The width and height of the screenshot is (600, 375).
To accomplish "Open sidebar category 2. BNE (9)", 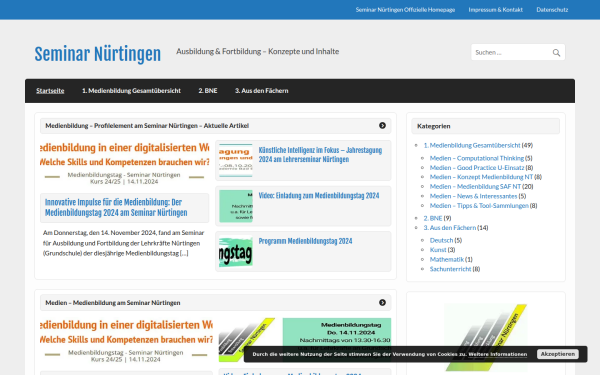I will 433,218.
